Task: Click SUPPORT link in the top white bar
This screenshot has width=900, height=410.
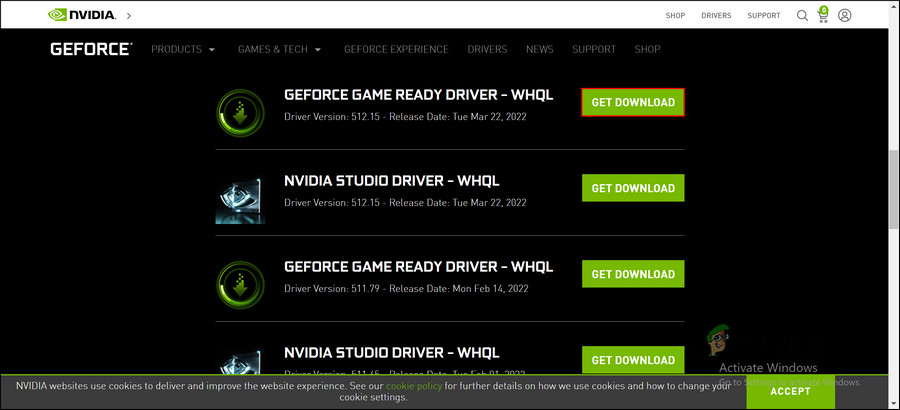Action: pos(764,16)
